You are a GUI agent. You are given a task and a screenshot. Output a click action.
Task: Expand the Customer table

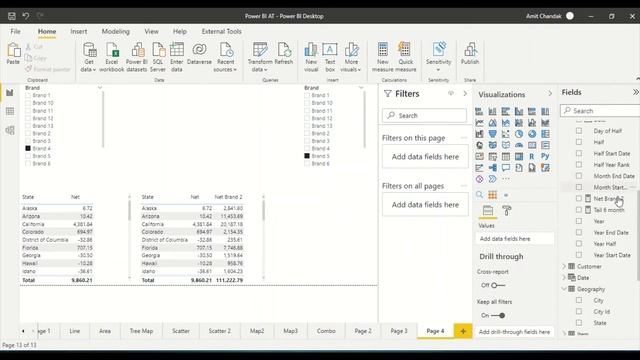coord(564,266)
